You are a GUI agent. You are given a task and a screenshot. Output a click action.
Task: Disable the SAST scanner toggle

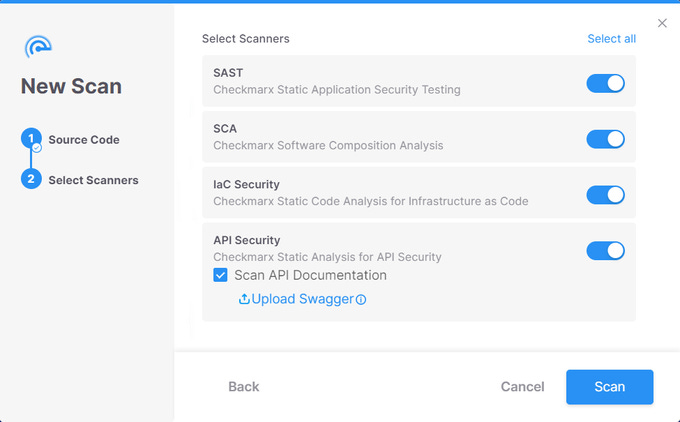pyautogui.click(x=605, y=84)
